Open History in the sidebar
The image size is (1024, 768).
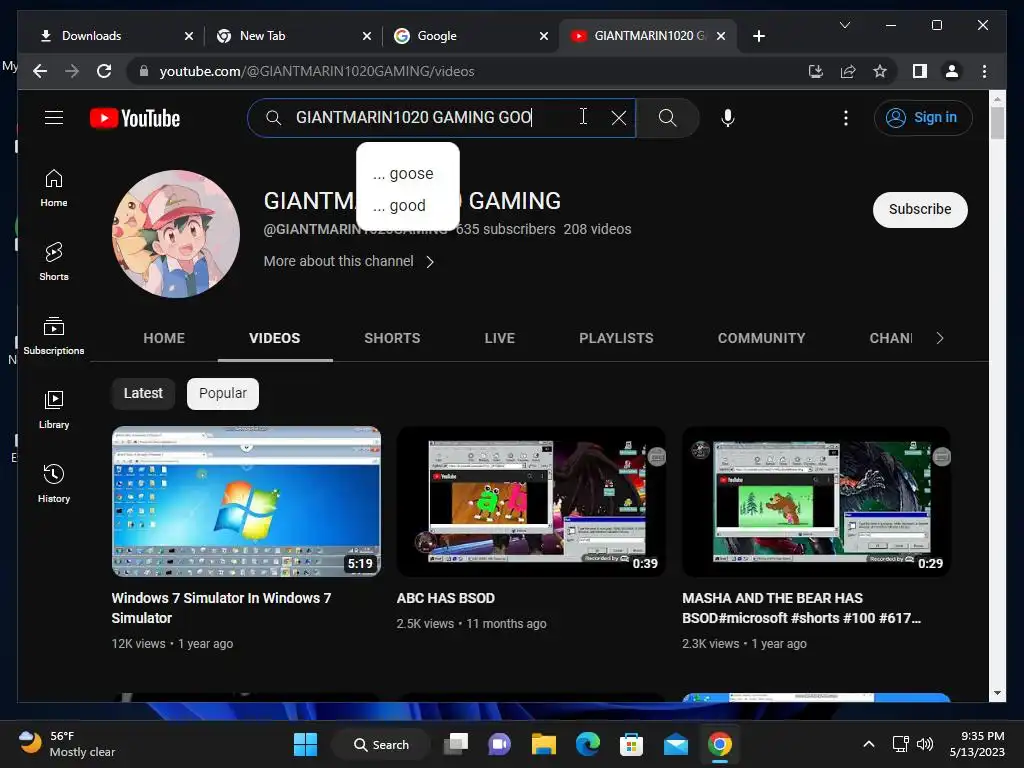point(54,483)
